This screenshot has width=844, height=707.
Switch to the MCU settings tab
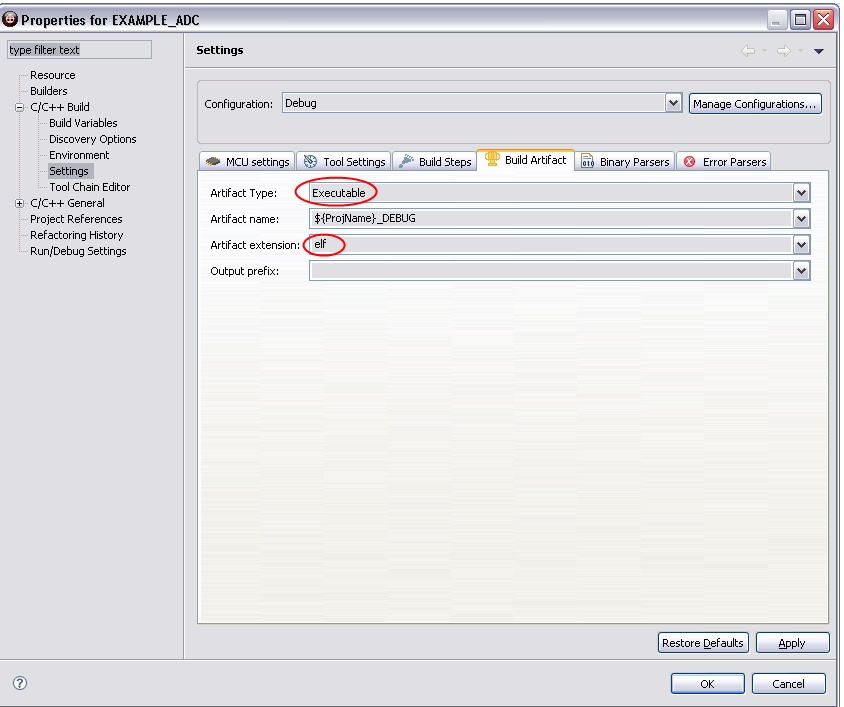(247, 162)
